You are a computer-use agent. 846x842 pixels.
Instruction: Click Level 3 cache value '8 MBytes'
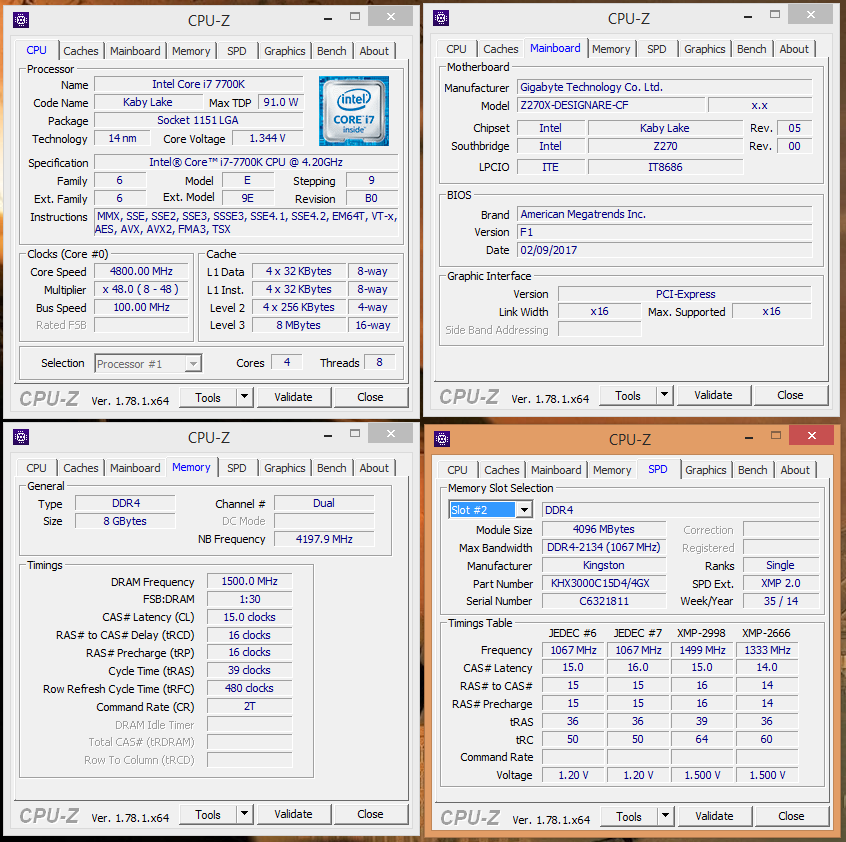[x=299, y=325]
